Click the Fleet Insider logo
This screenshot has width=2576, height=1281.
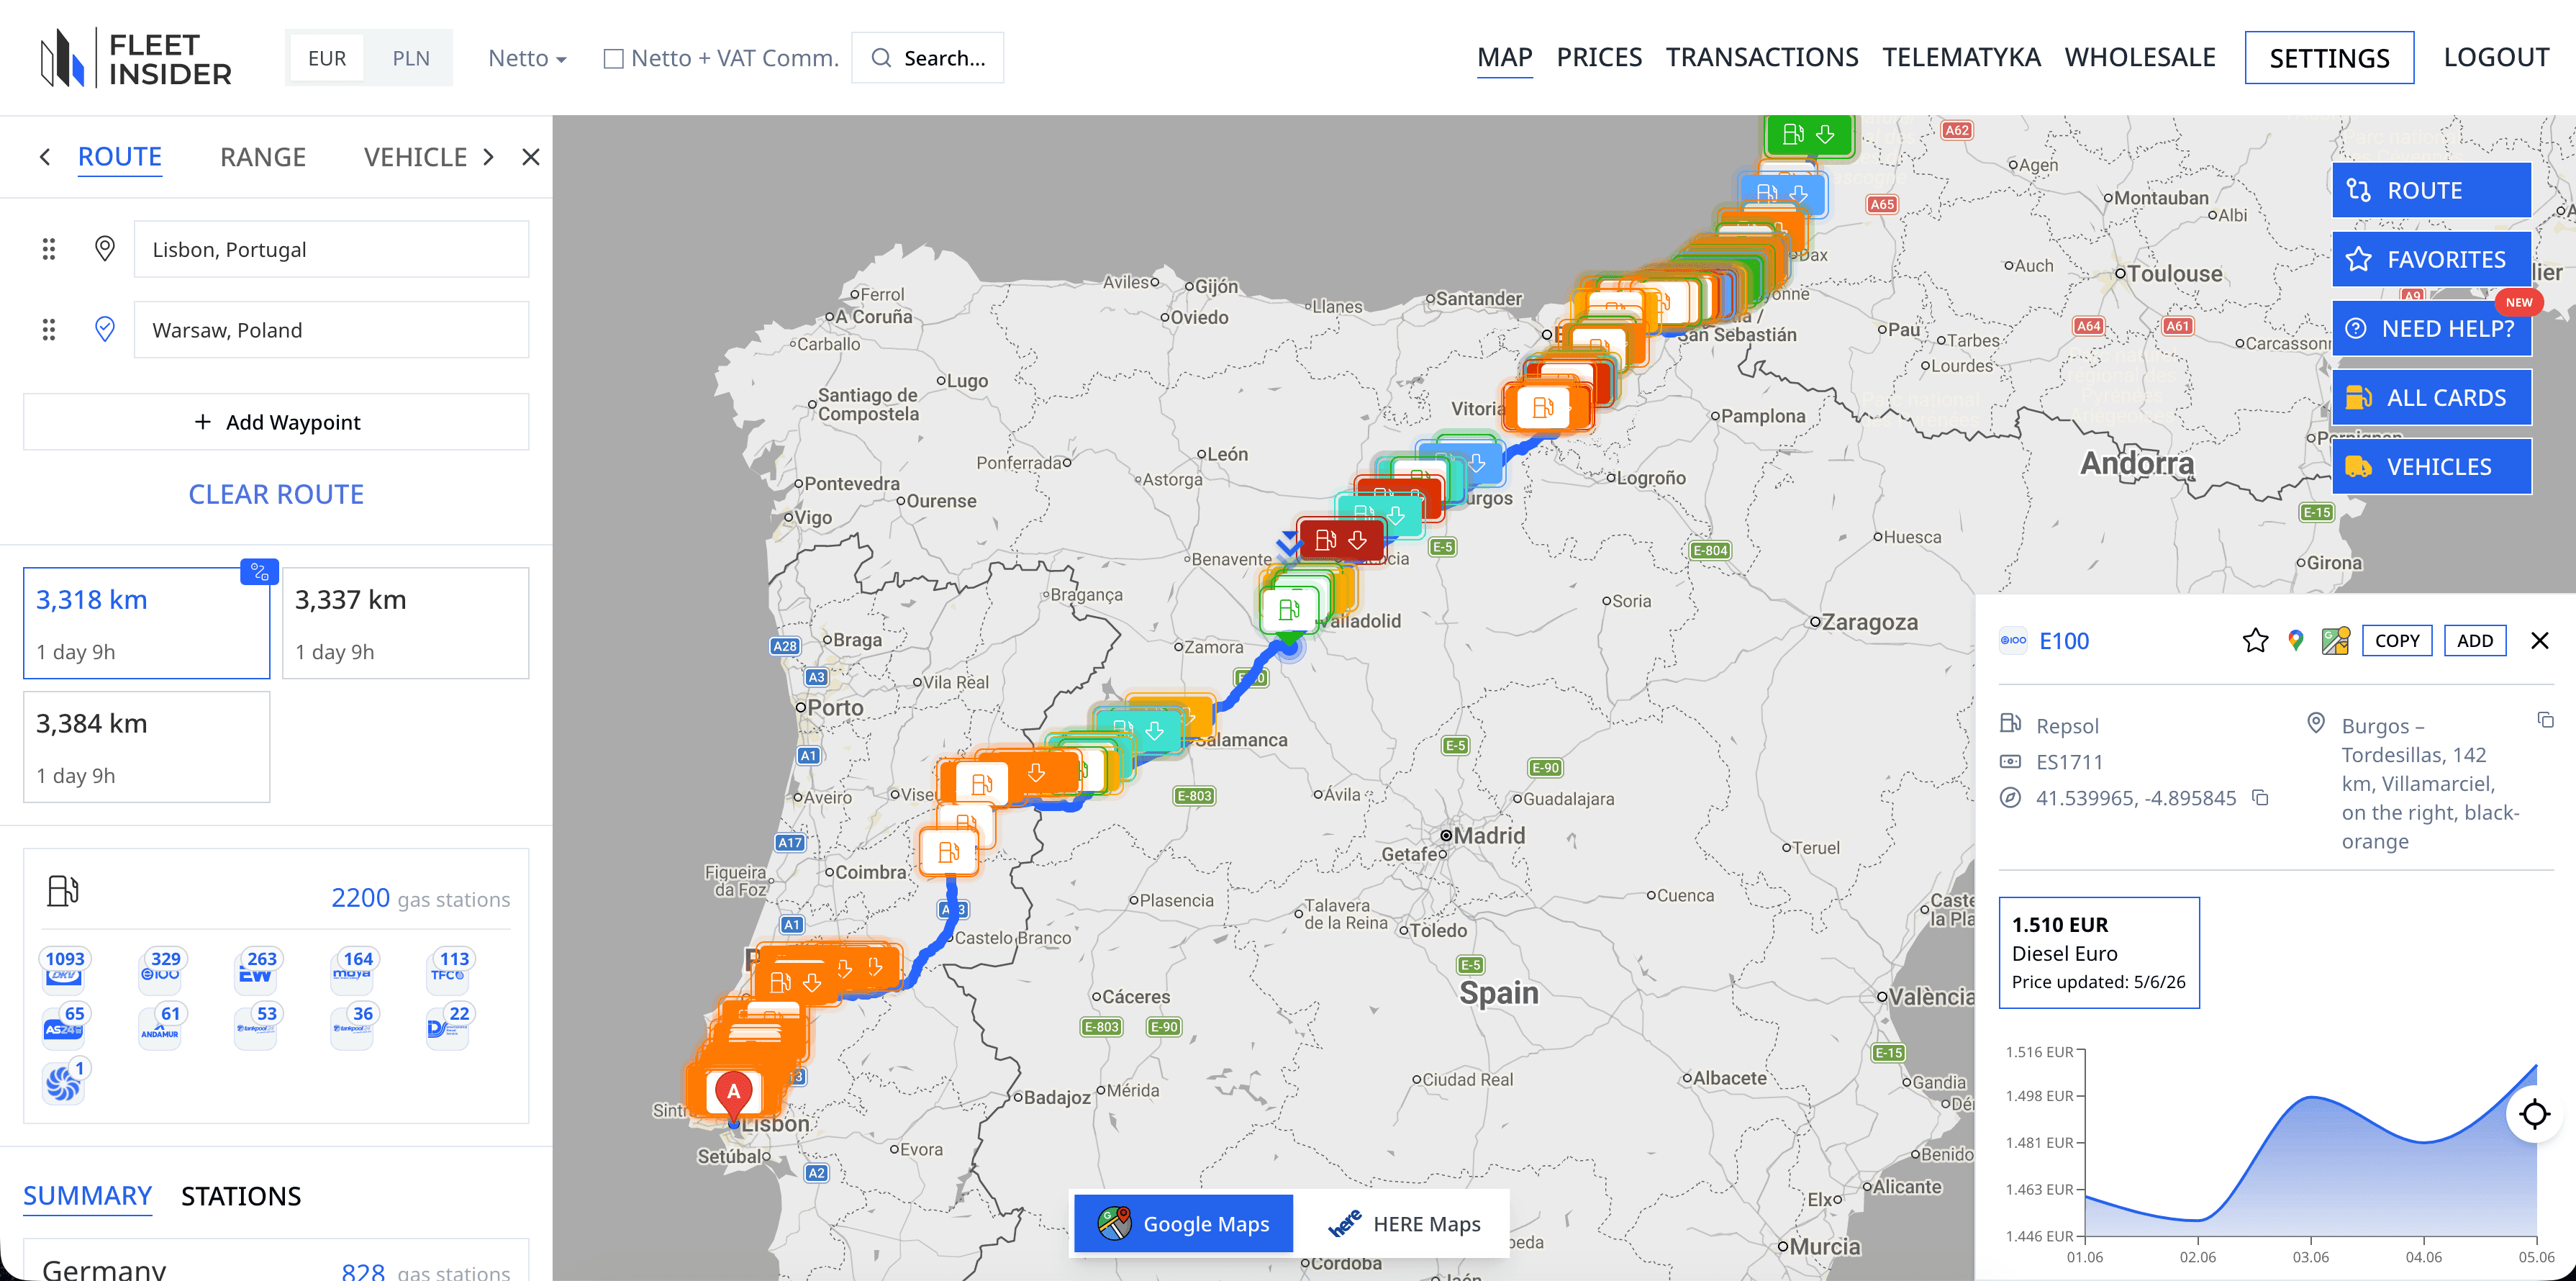pyautogui.click(x=136, y=58)
